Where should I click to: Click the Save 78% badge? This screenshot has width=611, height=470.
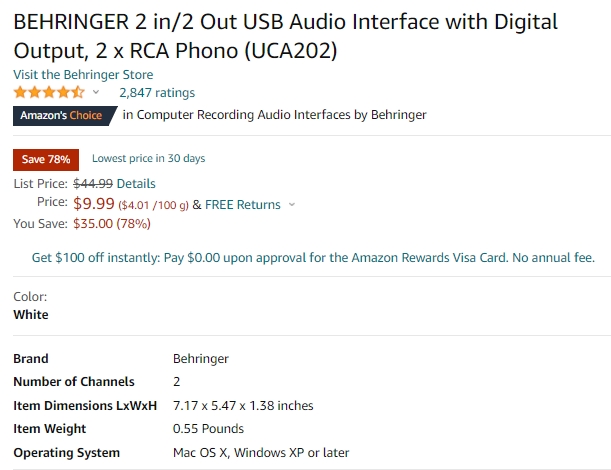(x=46, y=159)
